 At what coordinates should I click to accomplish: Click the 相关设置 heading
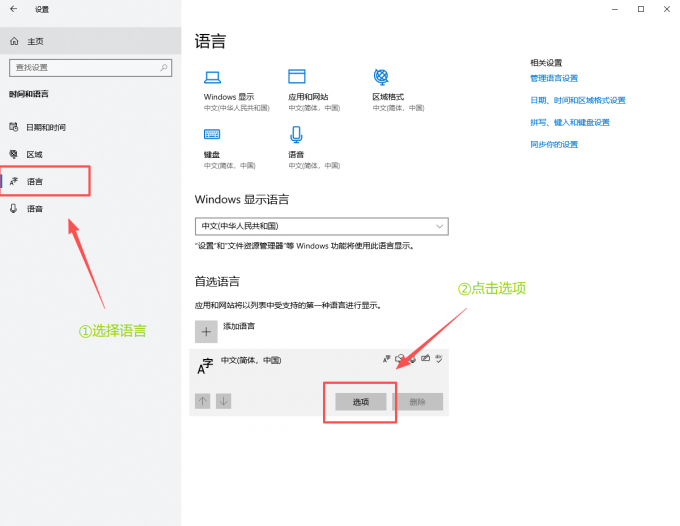(x=546, y=63)
